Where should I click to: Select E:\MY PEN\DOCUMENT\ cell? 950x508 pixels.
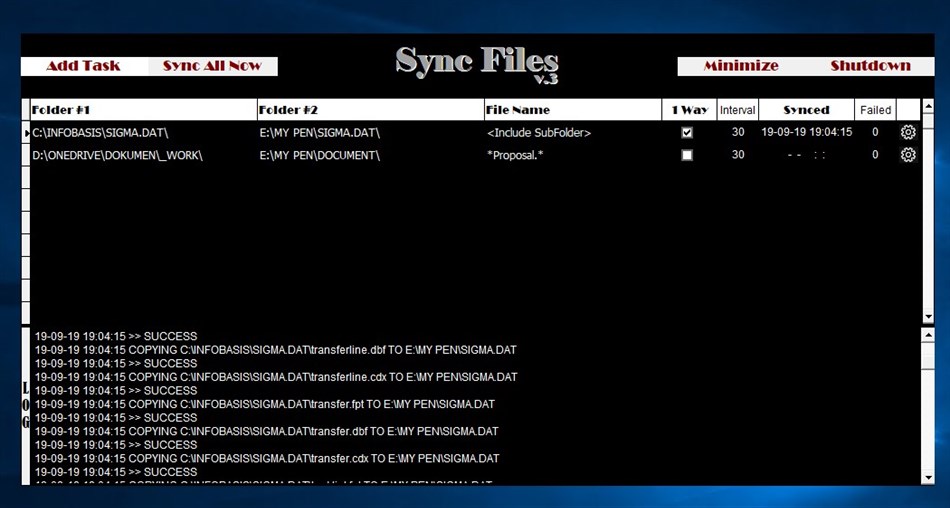click(371, 155)
